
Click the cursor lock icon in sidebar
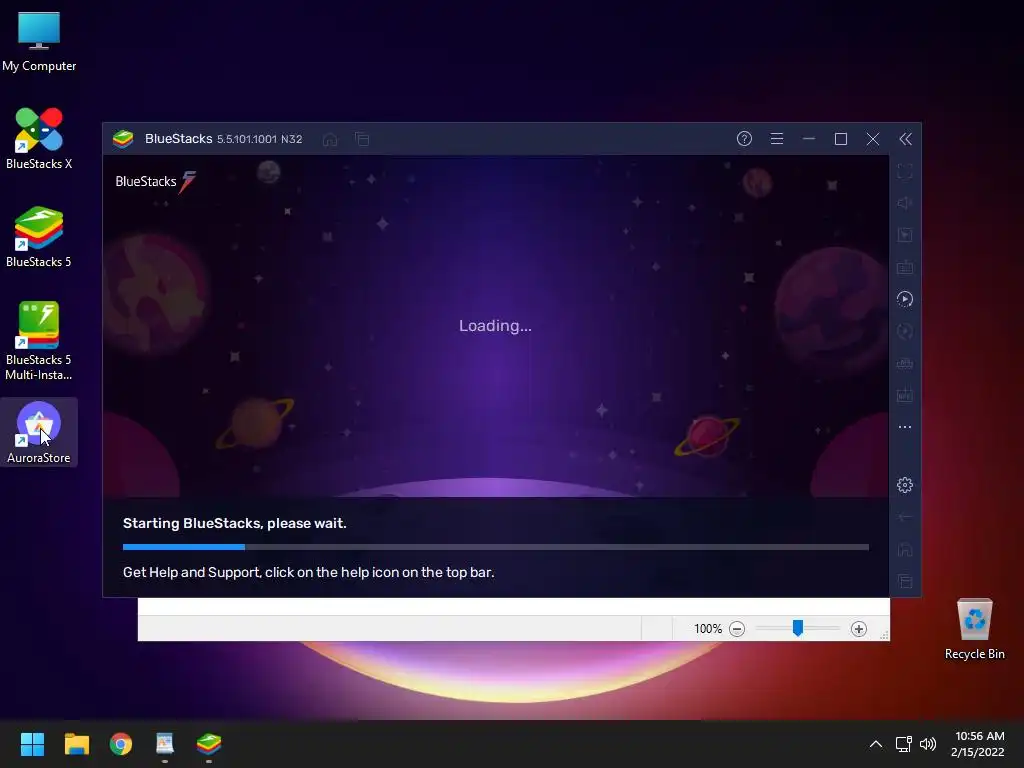click(904, 235)
